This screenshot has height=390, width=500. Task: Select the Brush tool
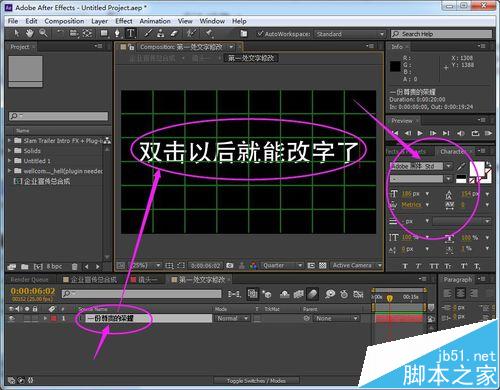click(148, 33)
